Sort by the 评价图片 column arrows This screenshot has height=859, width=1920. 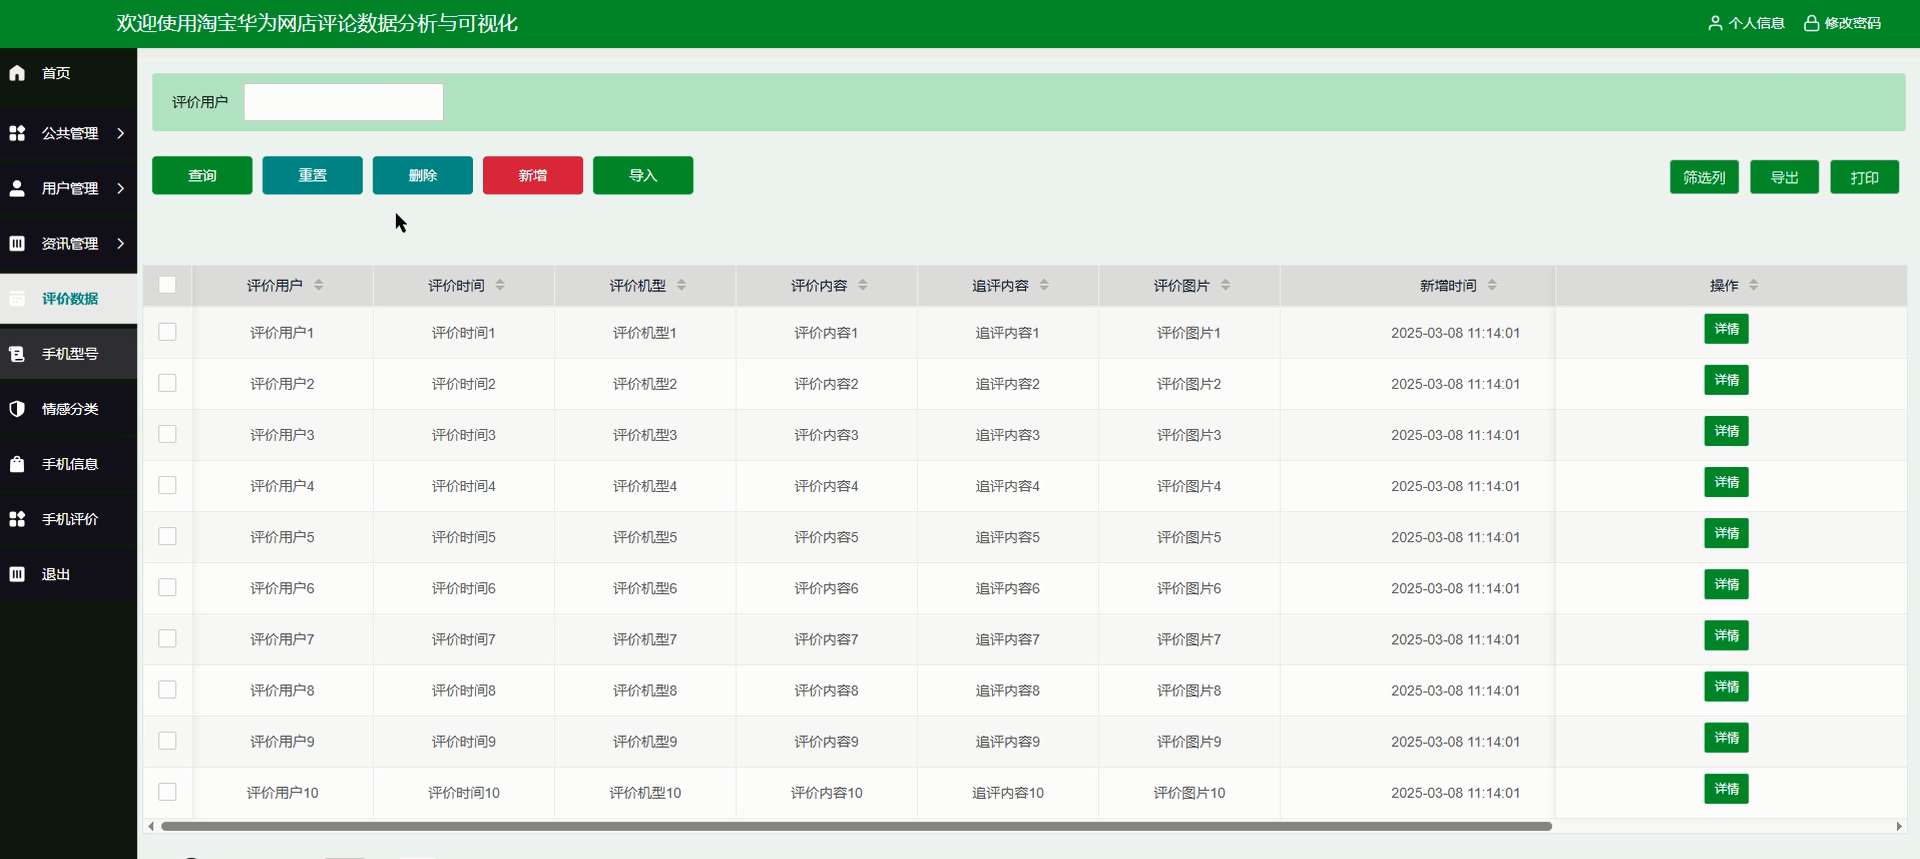click(1225, 285)
